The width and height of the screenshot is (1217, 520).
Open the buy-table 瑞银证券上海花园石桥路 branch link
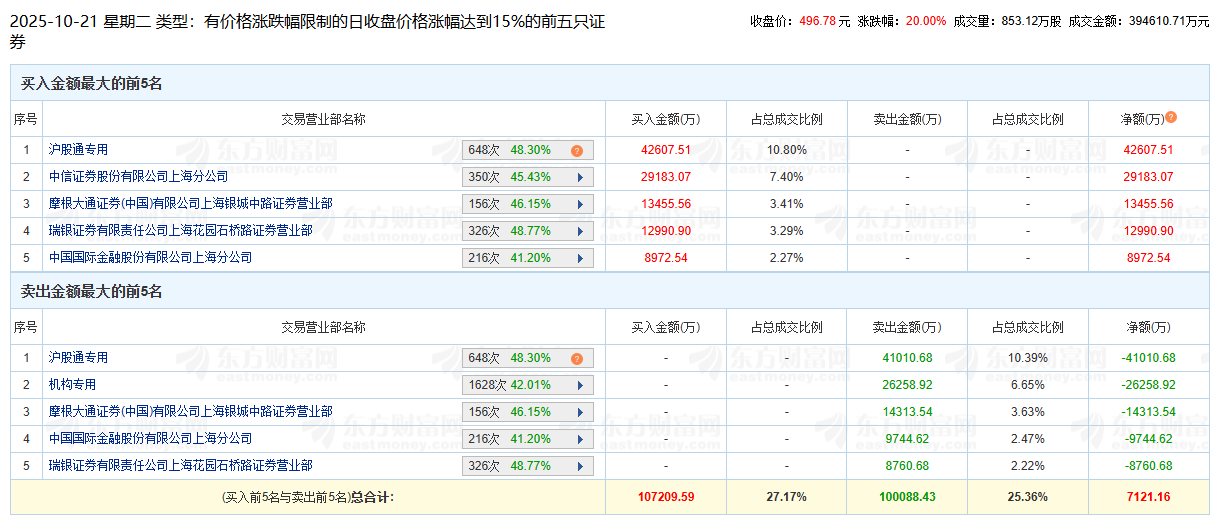(x=180, y=231)
